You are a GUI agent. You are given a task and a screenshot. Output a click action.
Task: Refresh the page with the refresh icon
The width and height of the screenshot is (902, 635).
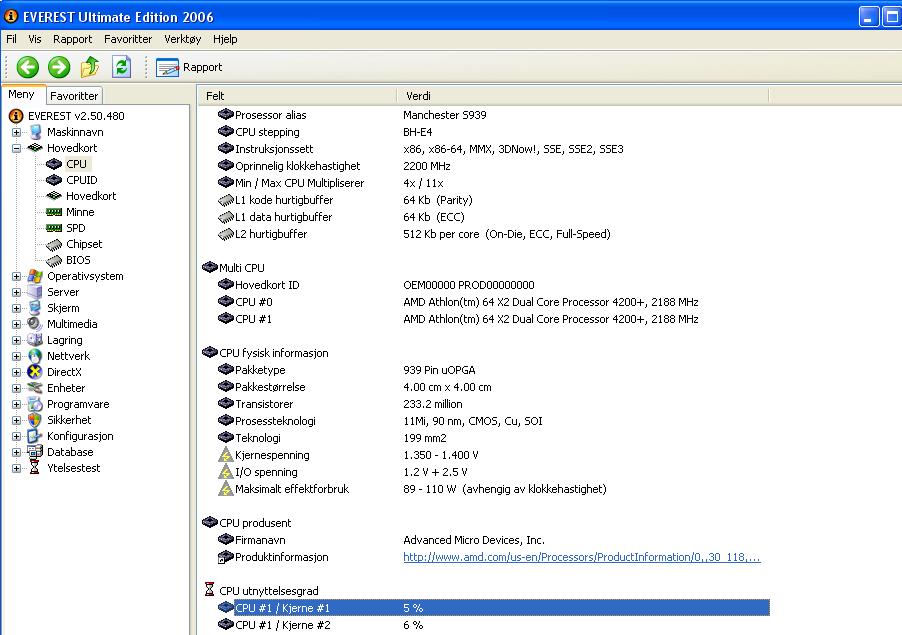(121, 67)
